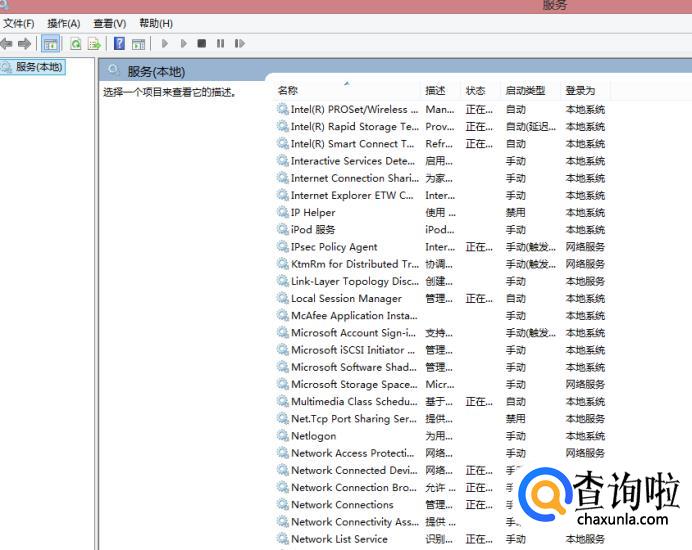Toggle the show/hide console tree icon

pyautogui.click(x=50, y=44)
